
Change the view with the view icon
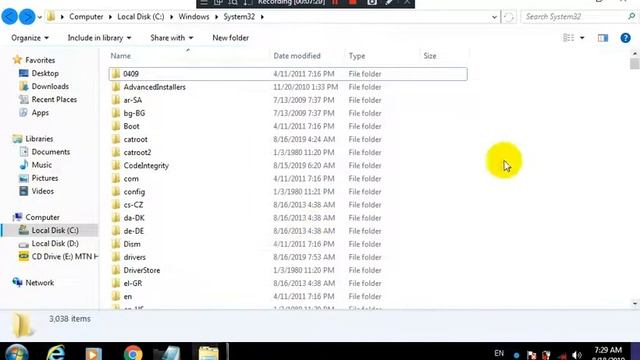click(568, 38)
